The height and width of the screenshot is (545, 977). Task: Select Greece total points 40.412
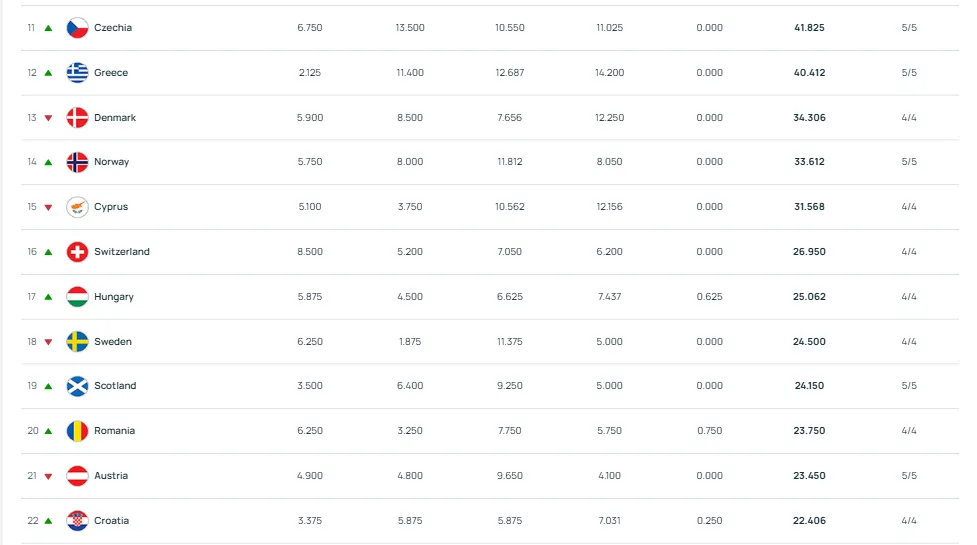pos(809,73)
